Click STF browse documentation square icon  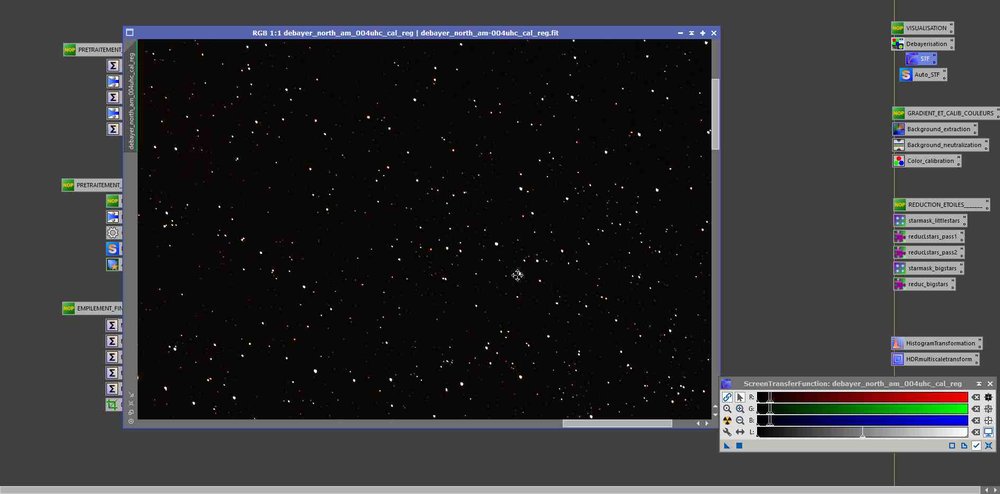coord(952,446)
